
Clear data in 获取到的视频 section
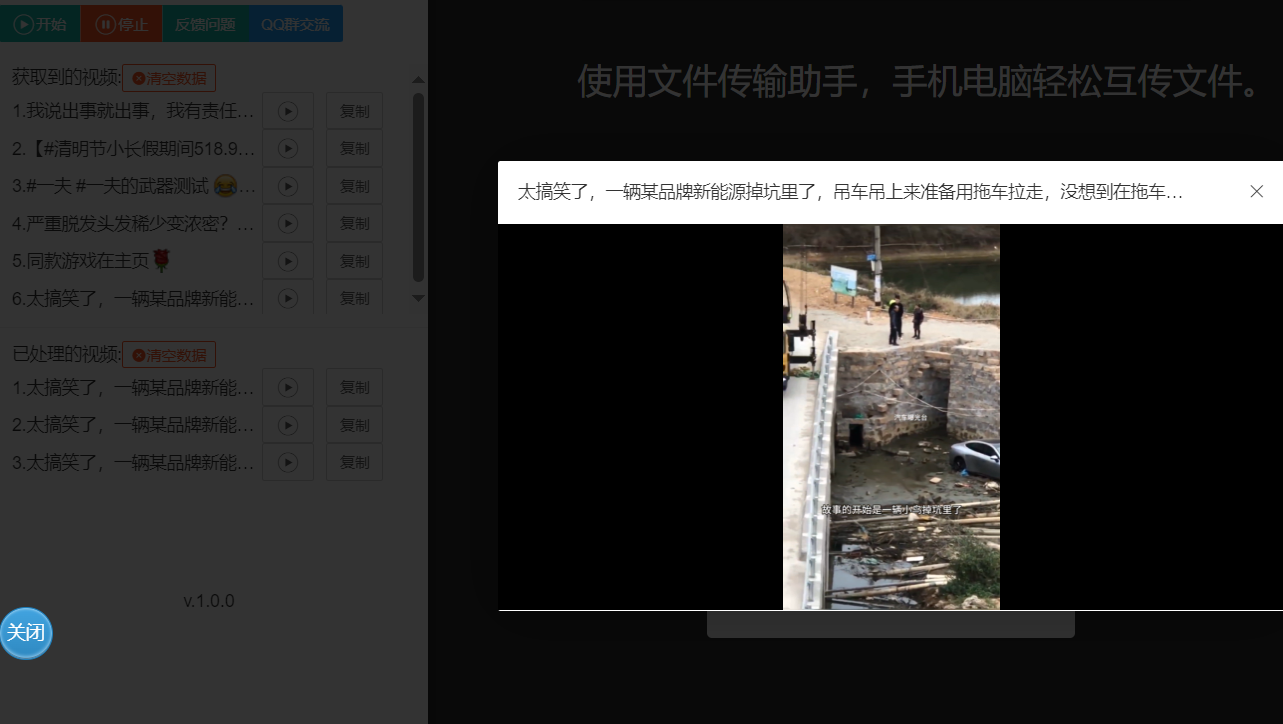point(169,78)
